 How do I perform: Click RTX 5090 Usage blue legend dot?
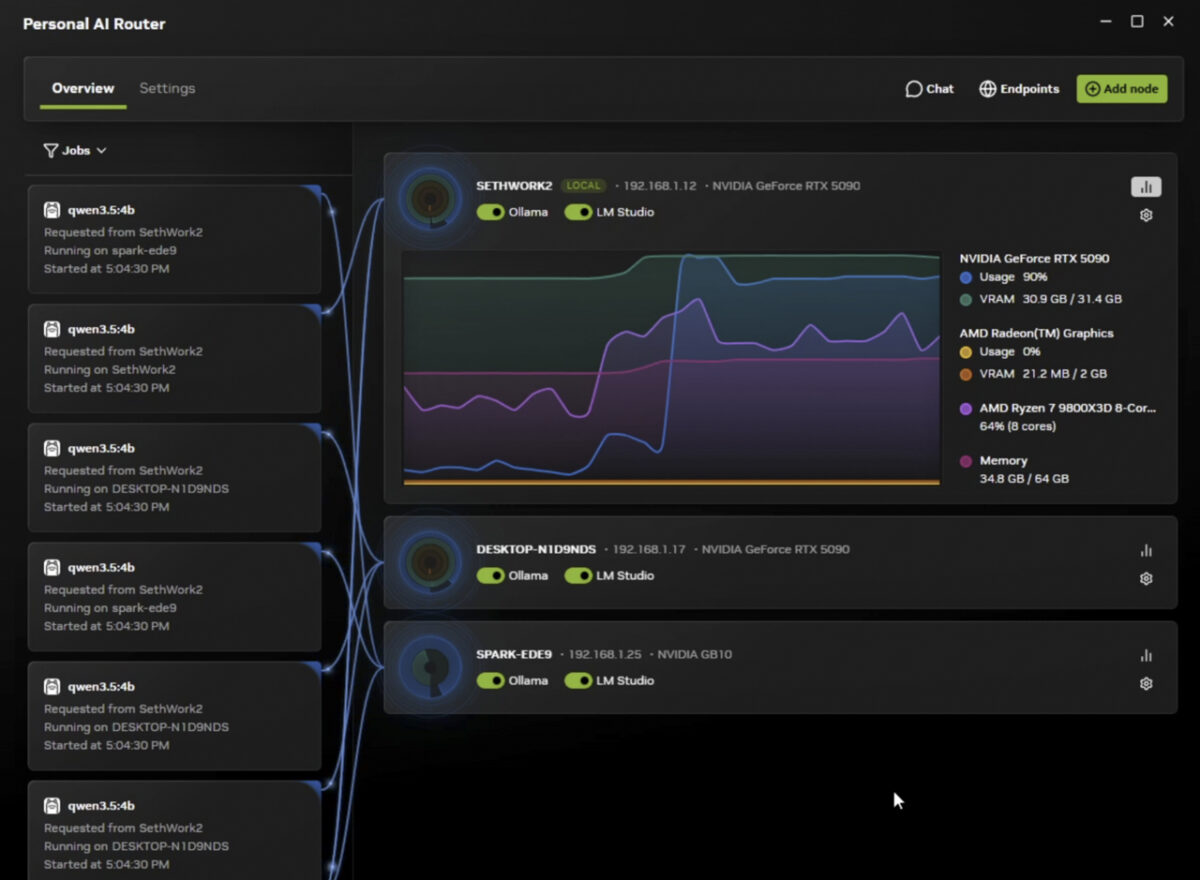tap(966, 277)
